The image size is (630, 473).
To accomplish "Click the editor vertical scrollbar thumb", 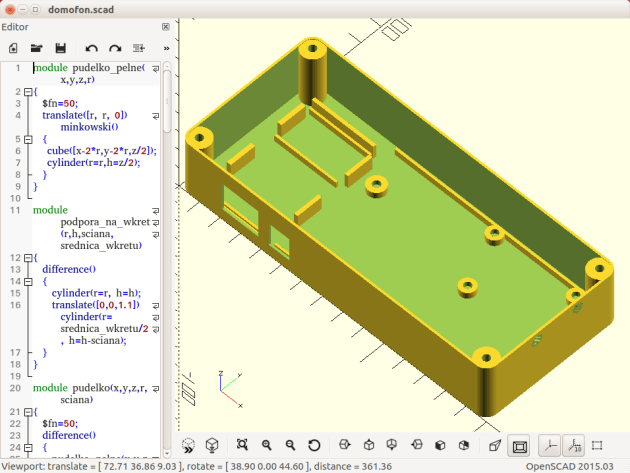I will pyautogui.click(x=167, y=101).
